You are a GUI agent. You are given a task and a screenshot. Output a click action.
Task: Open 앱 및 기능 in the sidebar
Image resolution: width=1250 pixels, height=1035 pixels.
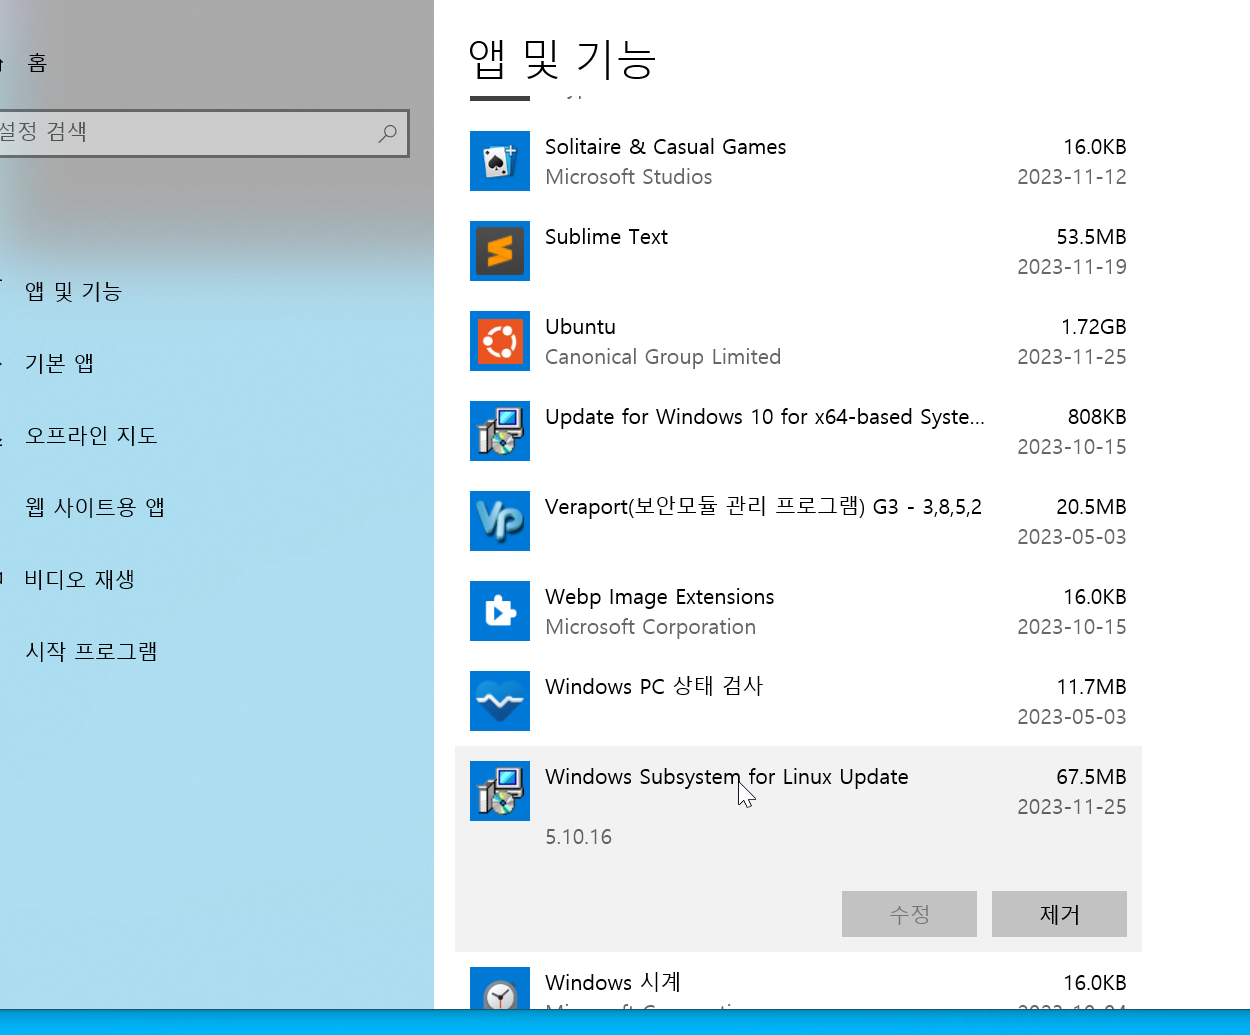(74, 291)
